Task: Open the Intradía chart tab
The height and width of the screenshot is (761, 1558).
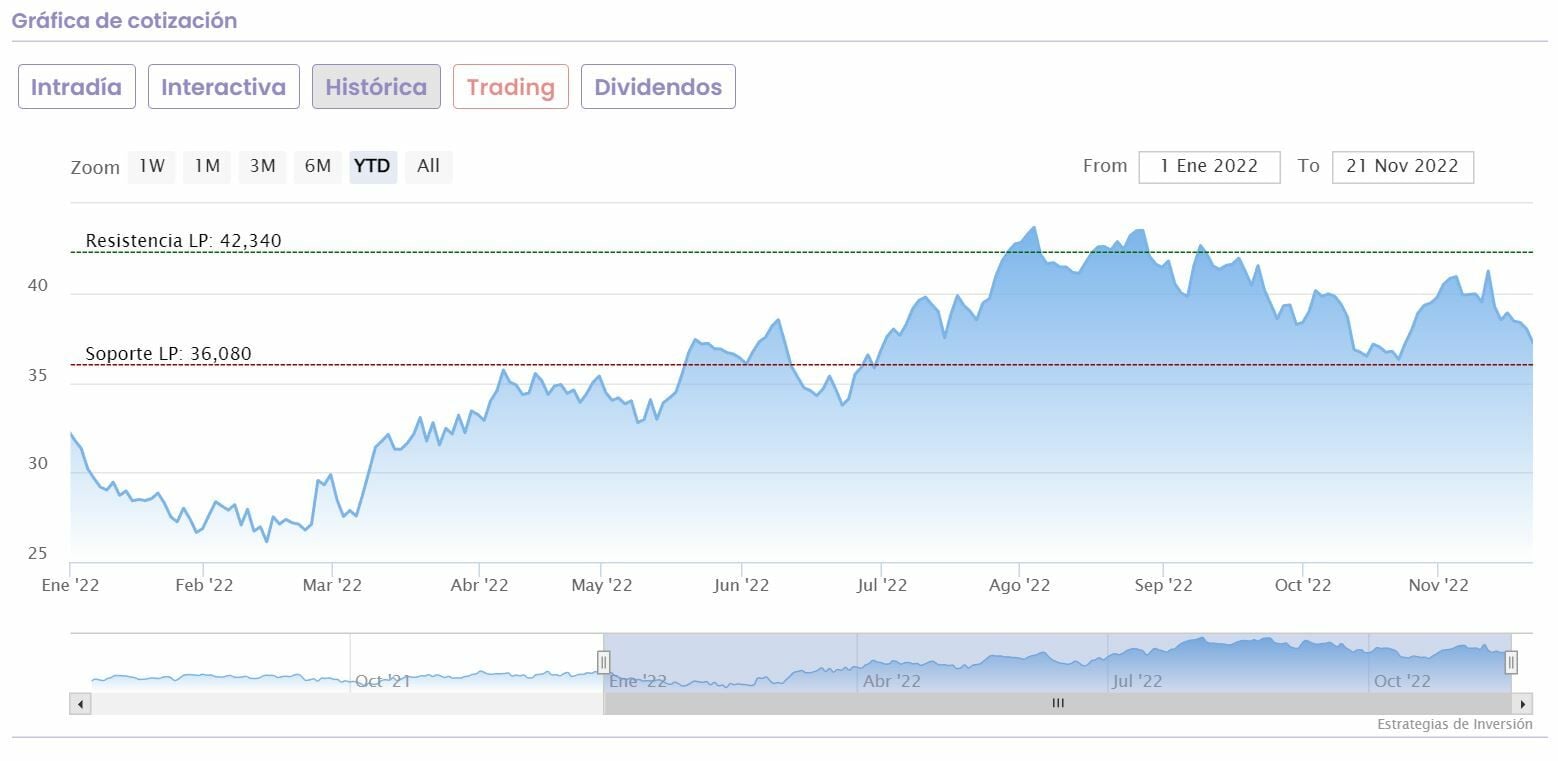Action: tap(77, 87)
